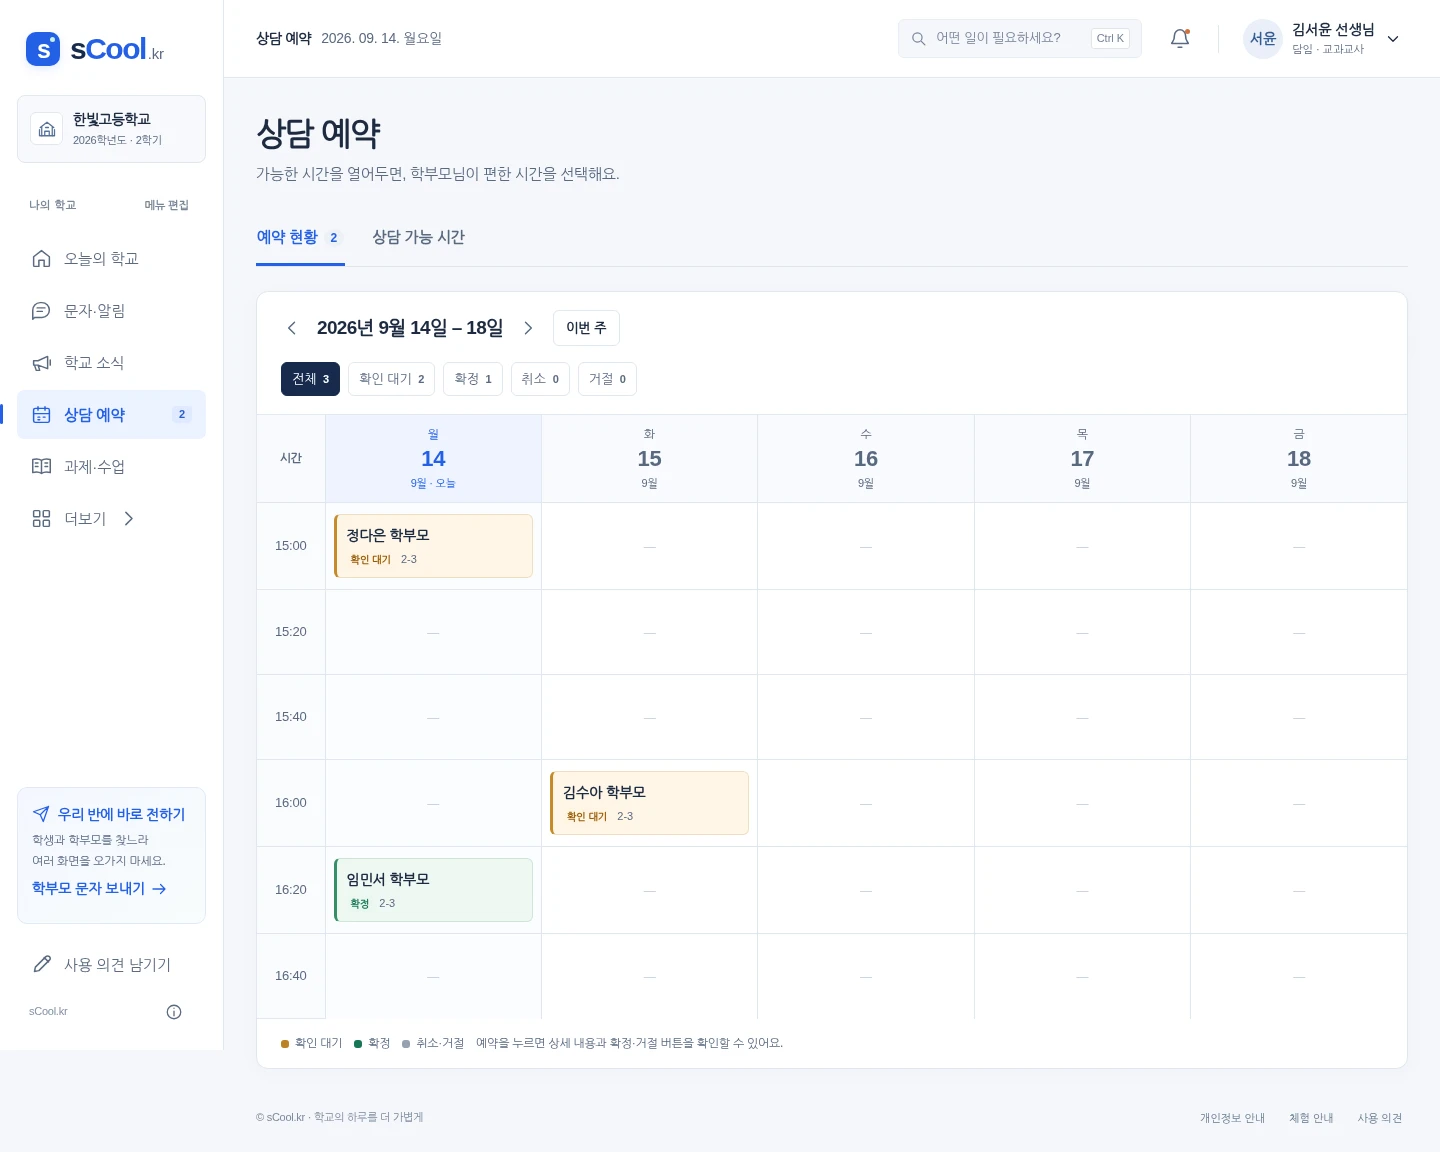Filter reservations by 거절 0
The image size is (1440, 1152).
point(607,379)
